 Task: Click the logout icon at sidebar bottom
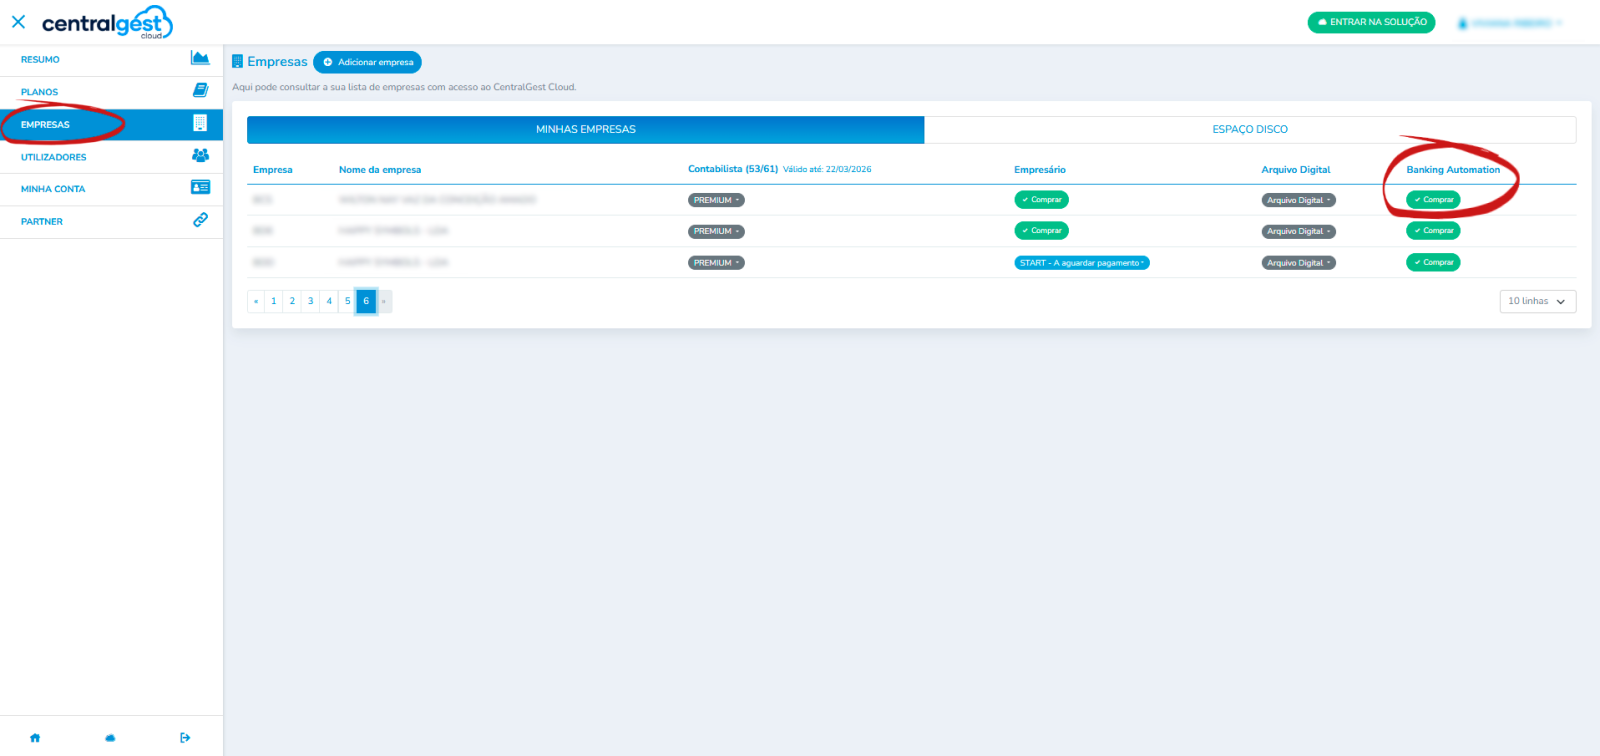185,738
